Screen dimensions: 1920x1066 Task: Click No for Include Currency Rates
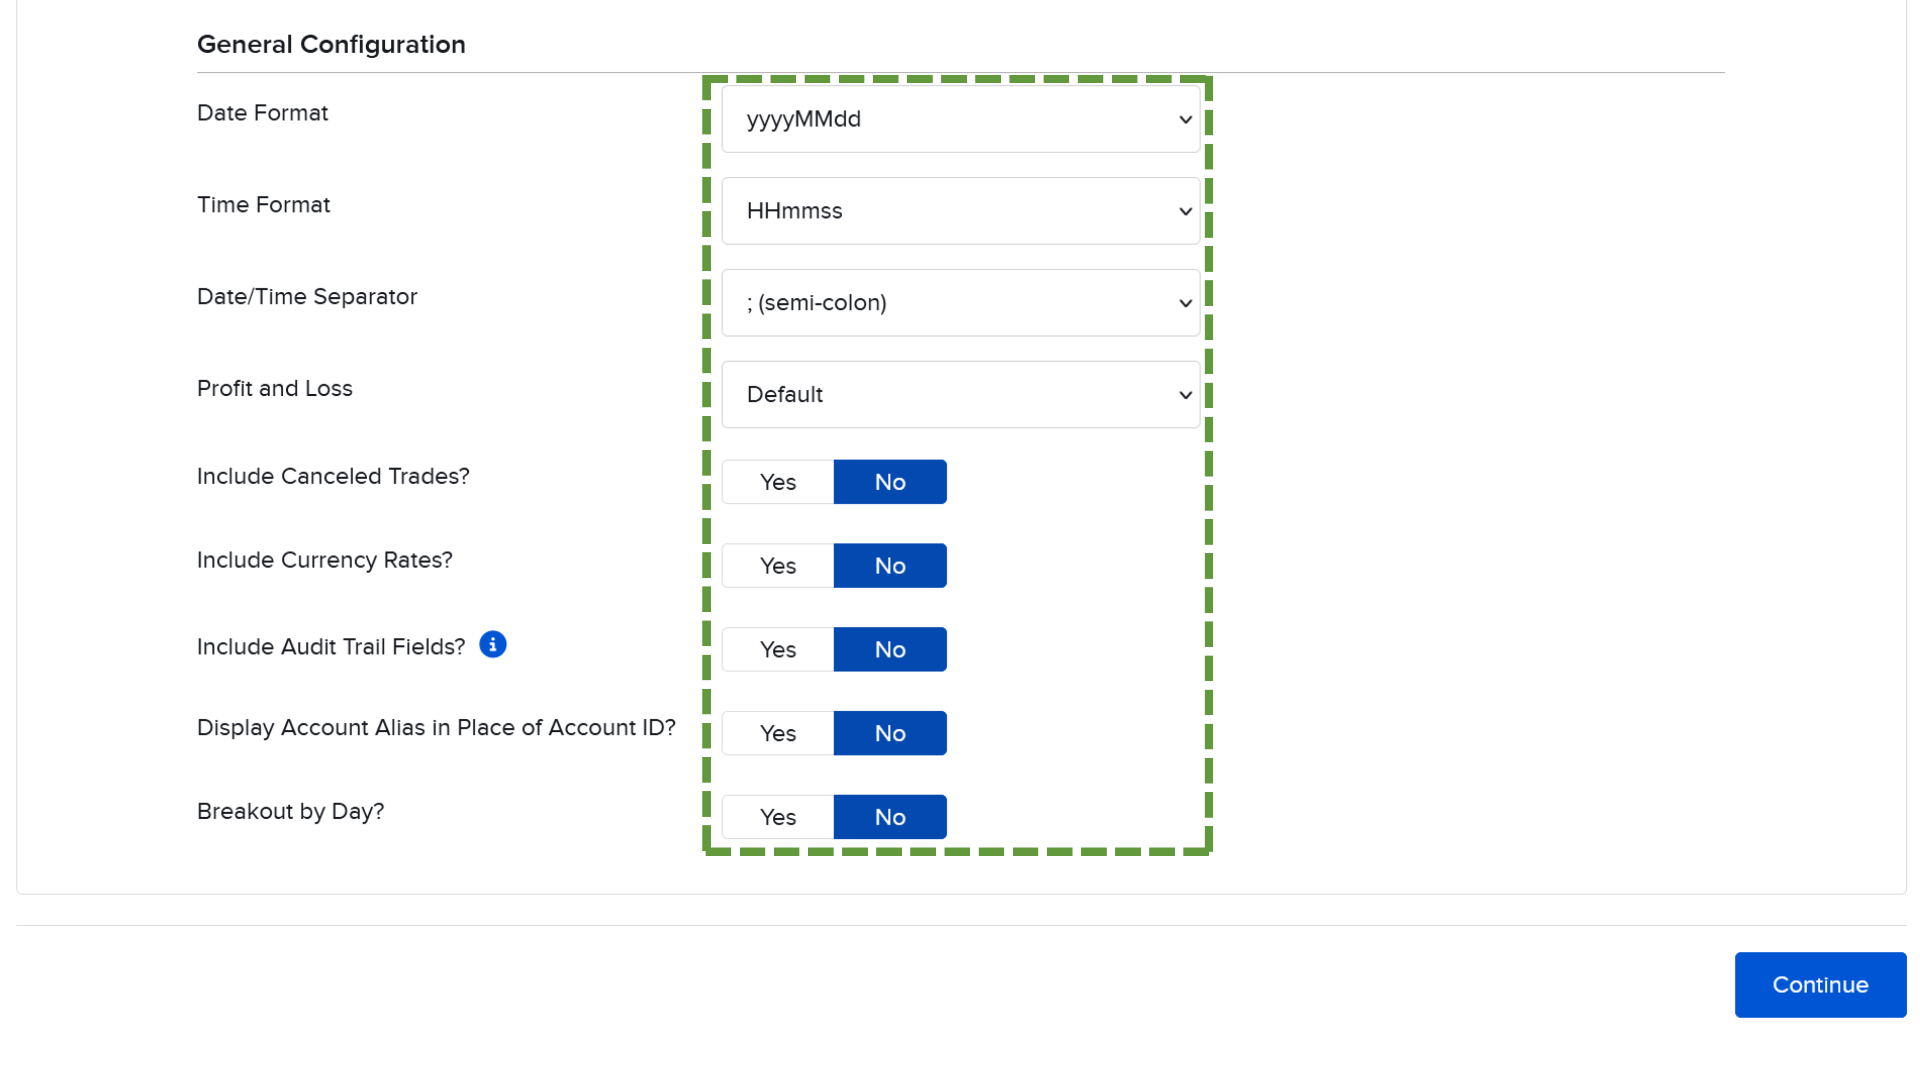[x=889, y=565]
